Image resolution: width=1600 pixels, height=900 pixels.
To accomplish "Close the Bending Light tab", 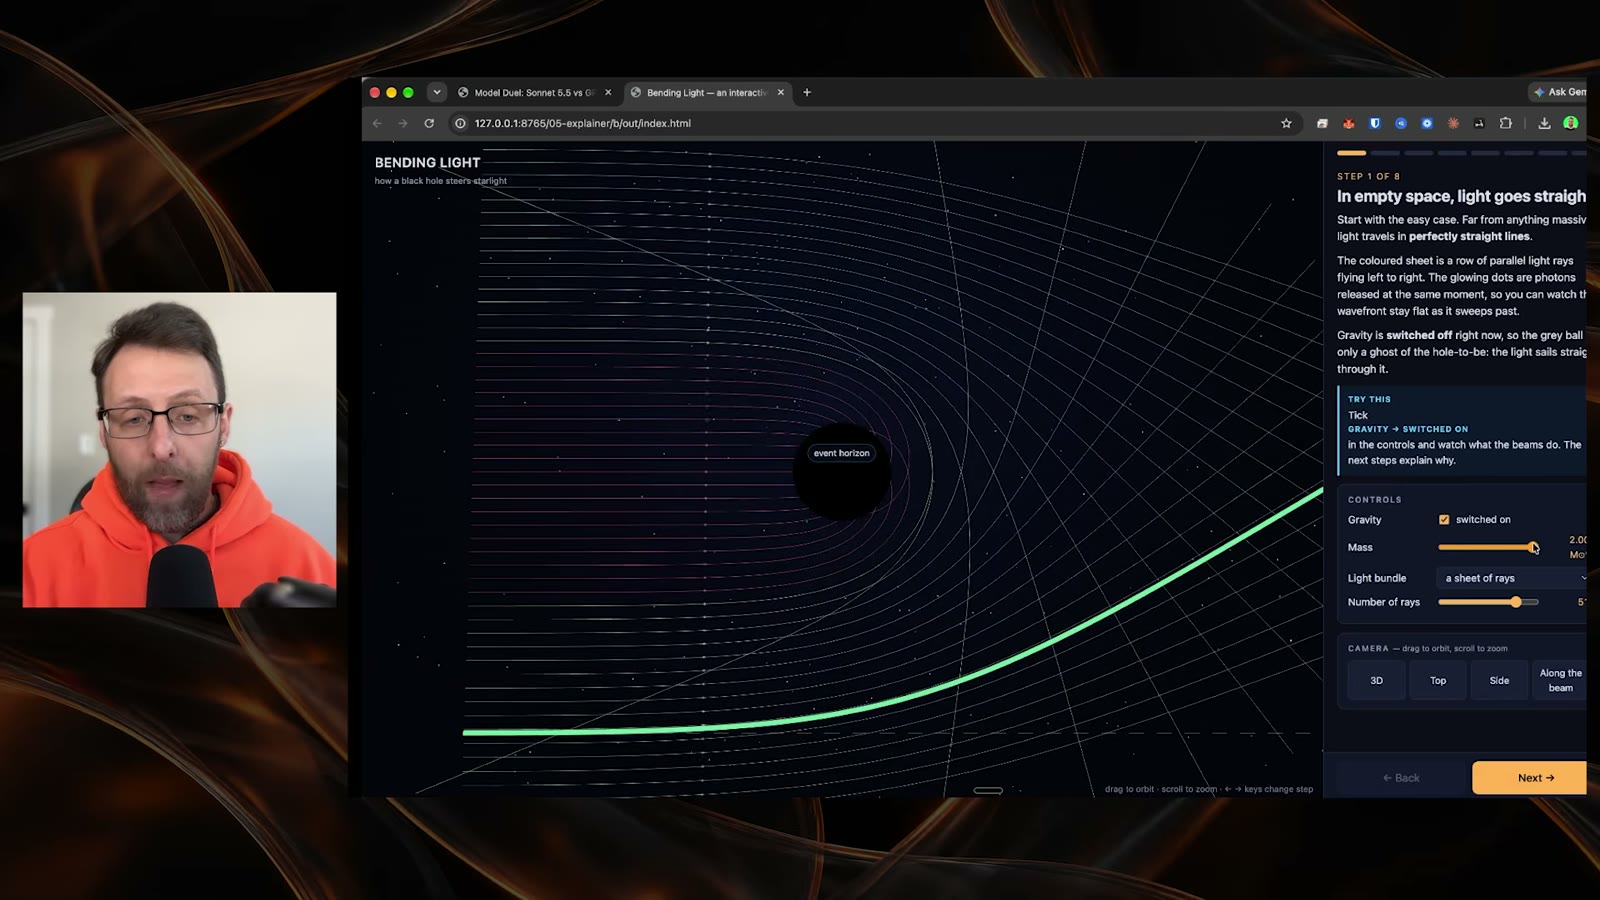I will click(781, 92).
